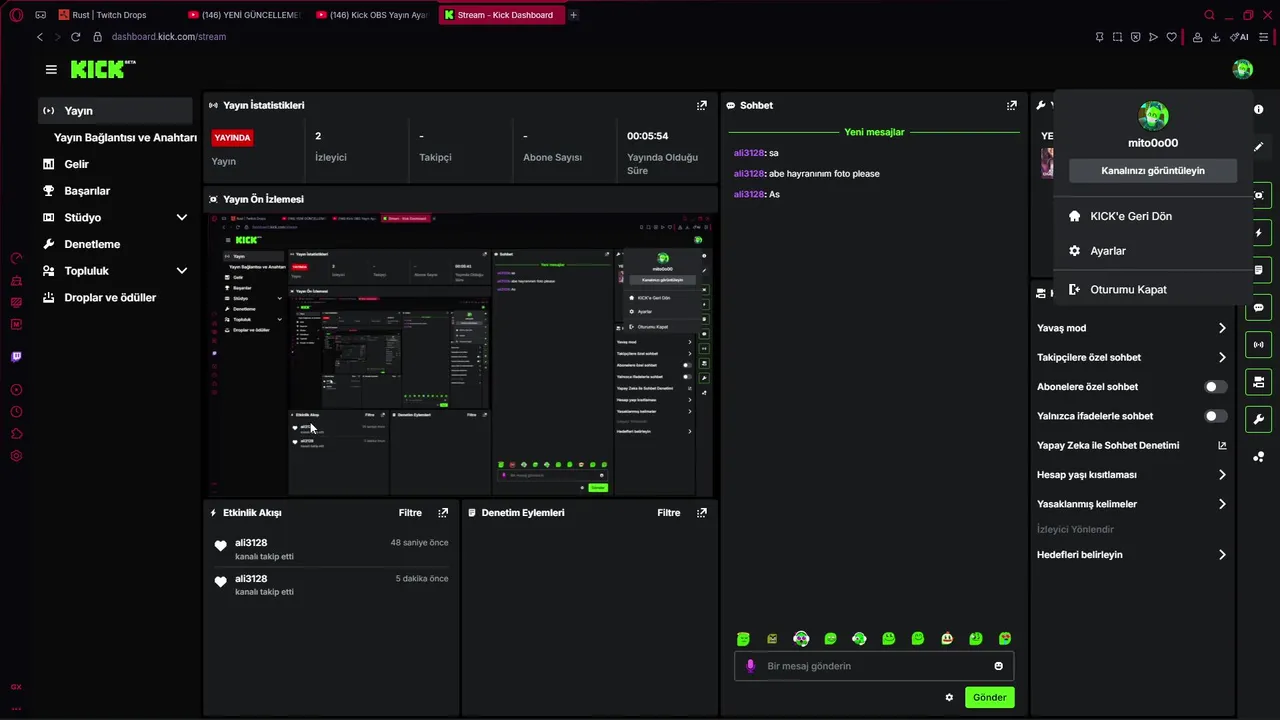Click ali3128 in the first chat message

click(749, 153)
